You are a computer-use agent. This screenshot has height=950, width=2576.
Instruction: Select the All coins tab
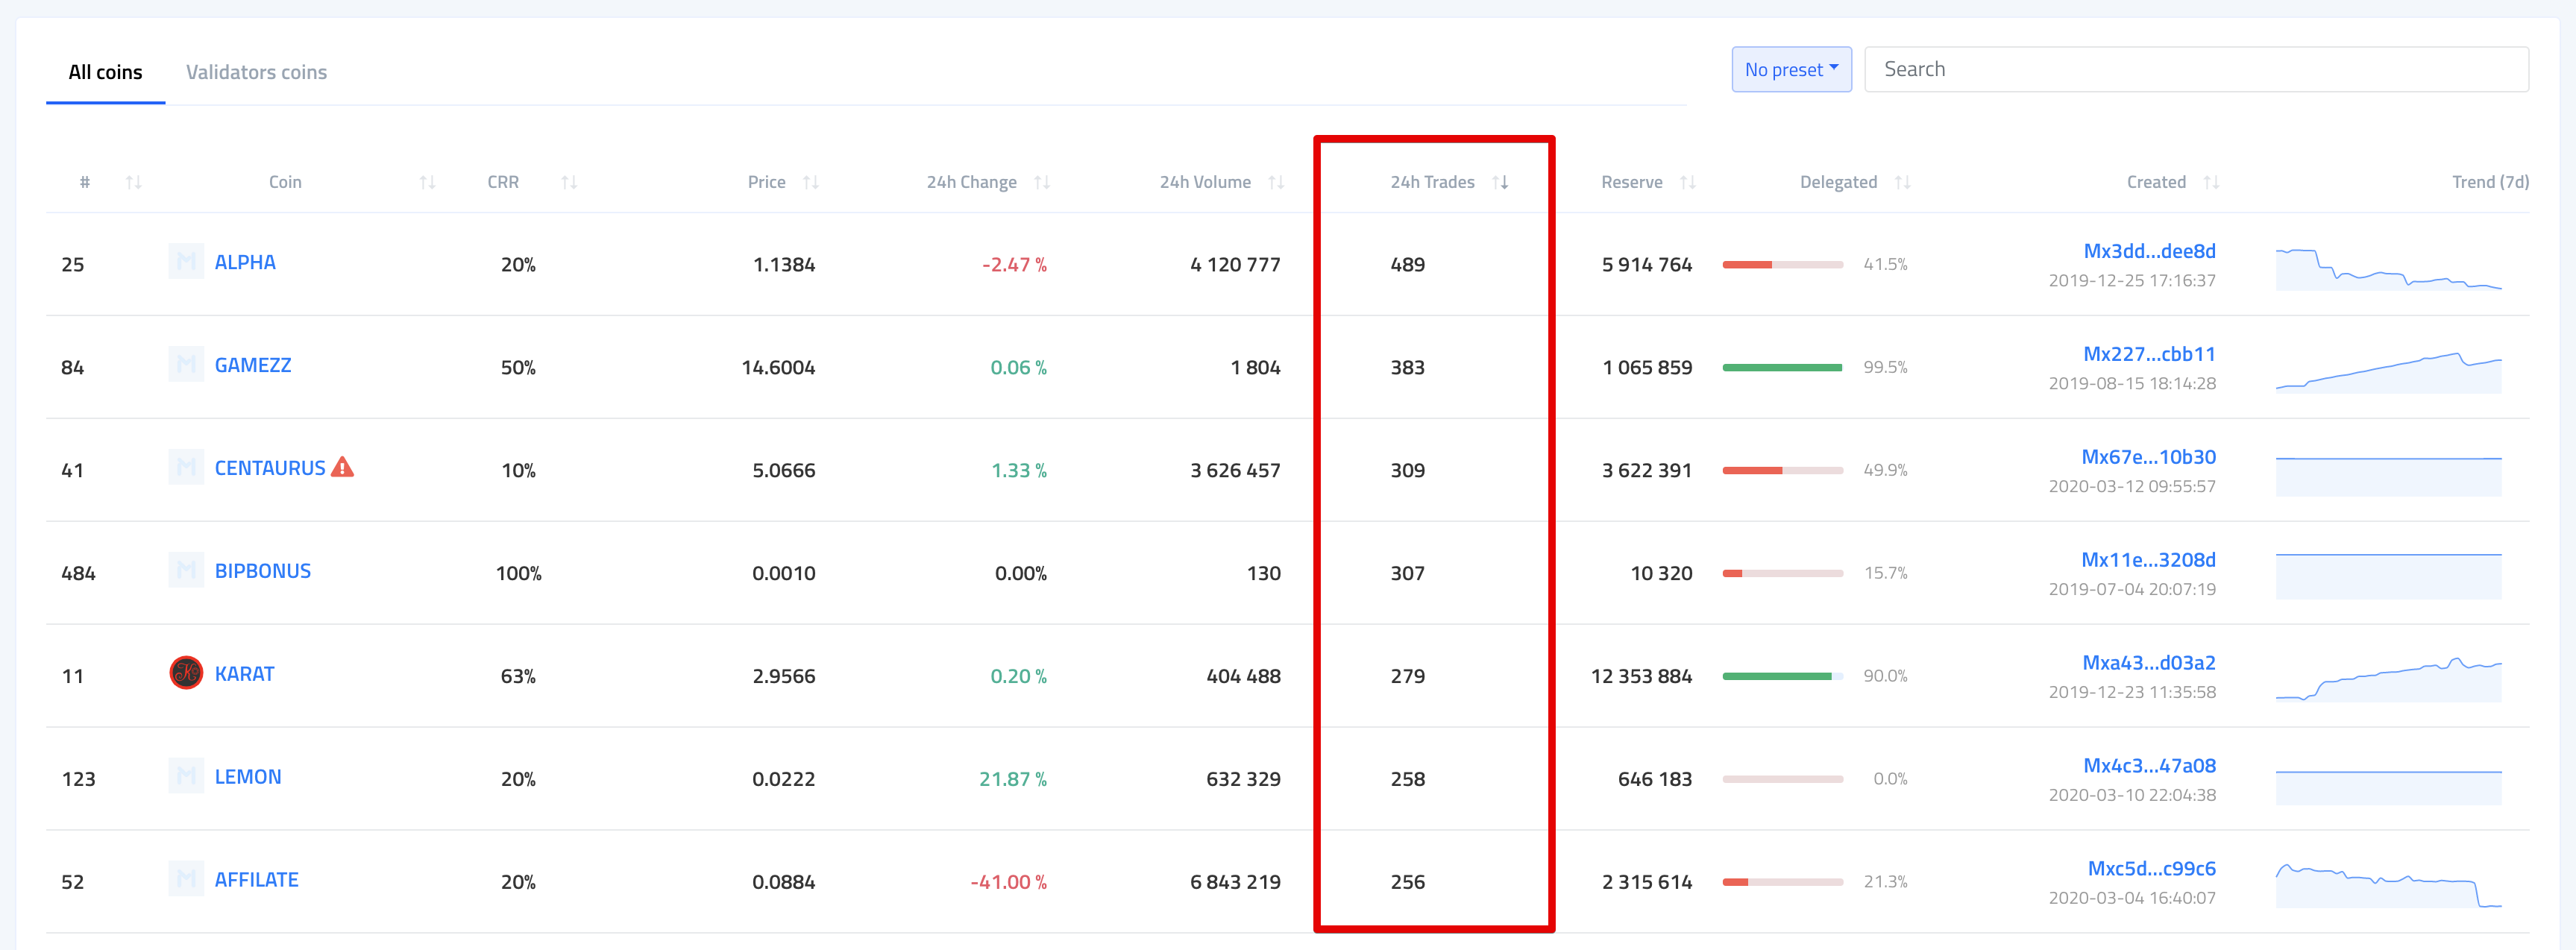click(105, 72)
